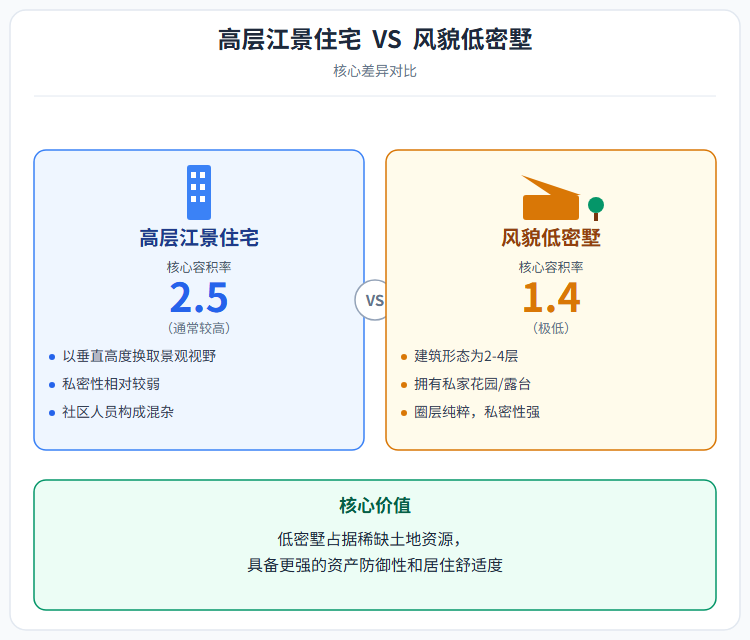Screen dimensions: 750x640
Task: Click bullet 私密性相对较弱
Action: pos(111,384)
